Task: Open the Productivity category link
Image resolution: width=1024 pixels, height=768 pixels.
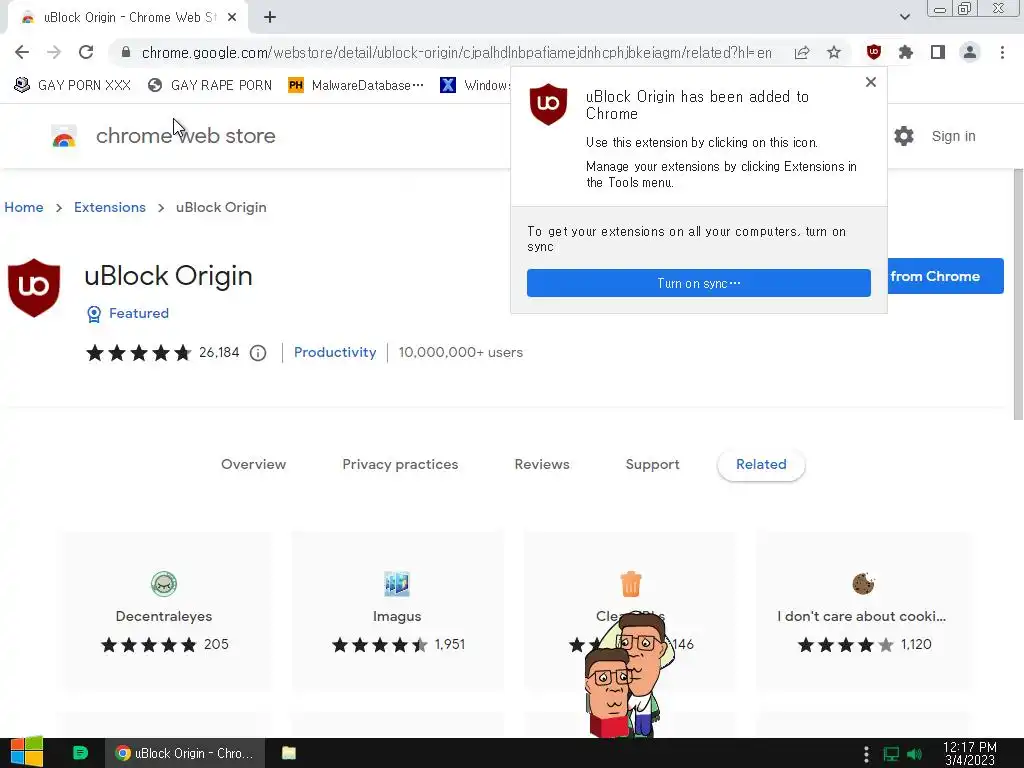Action: coord(335,352)
